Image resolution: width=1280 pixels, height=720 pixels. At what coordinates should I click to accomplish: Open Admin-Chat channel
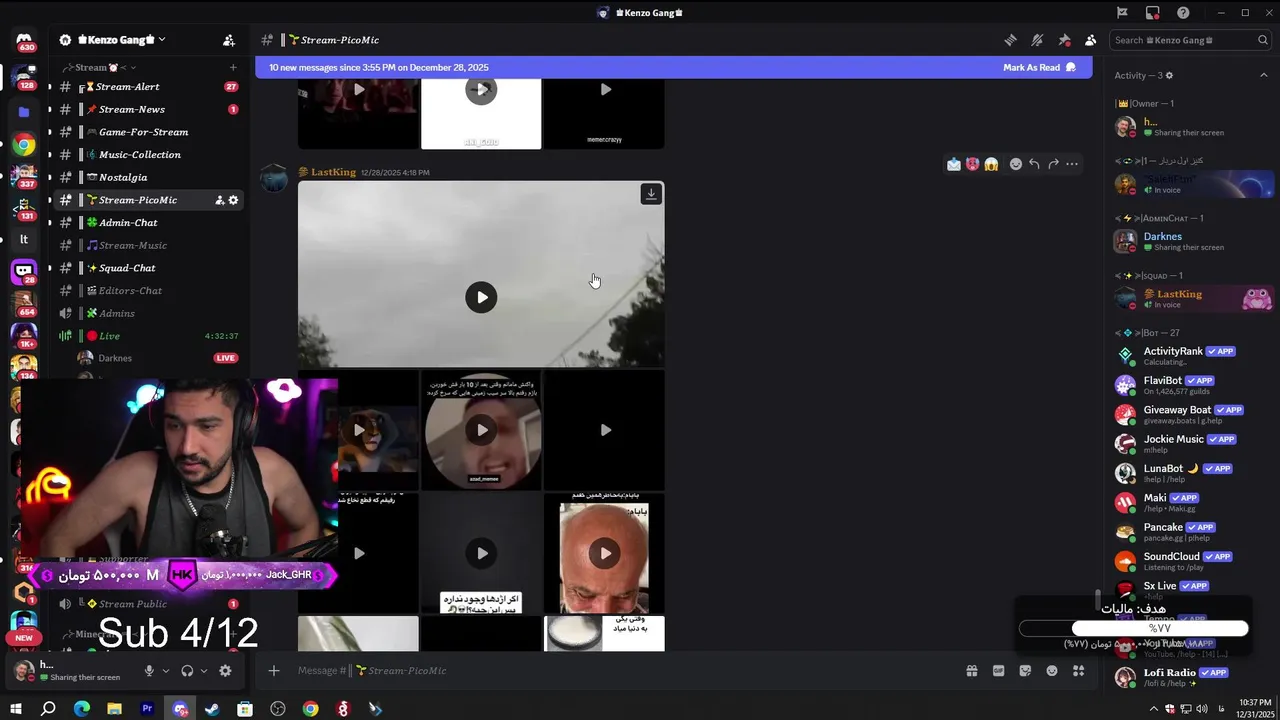coord(148,223)
